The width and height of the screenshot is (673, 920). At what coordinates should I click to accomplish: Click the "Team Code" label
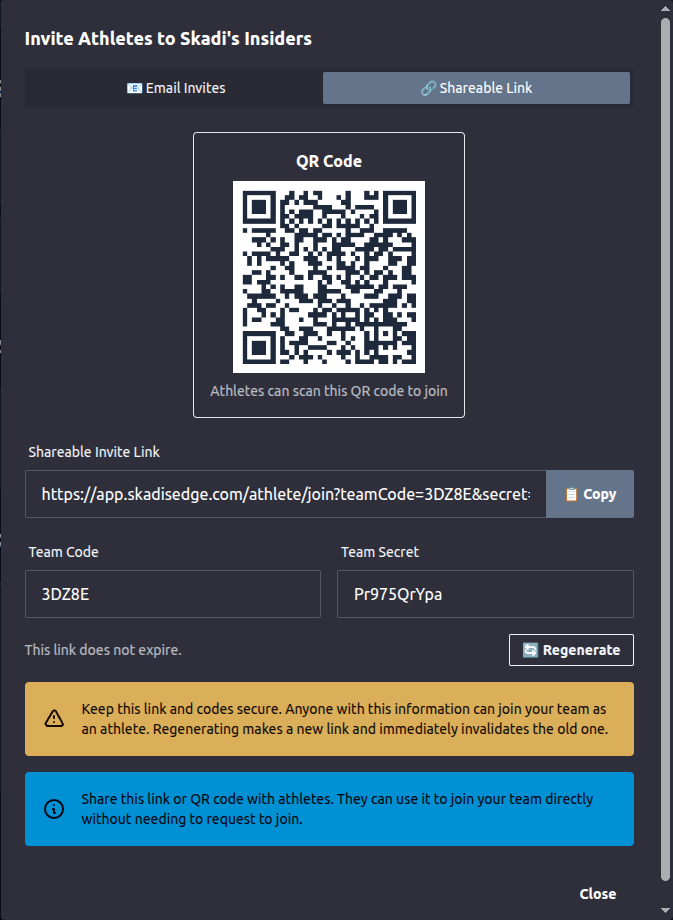point(63,552)
